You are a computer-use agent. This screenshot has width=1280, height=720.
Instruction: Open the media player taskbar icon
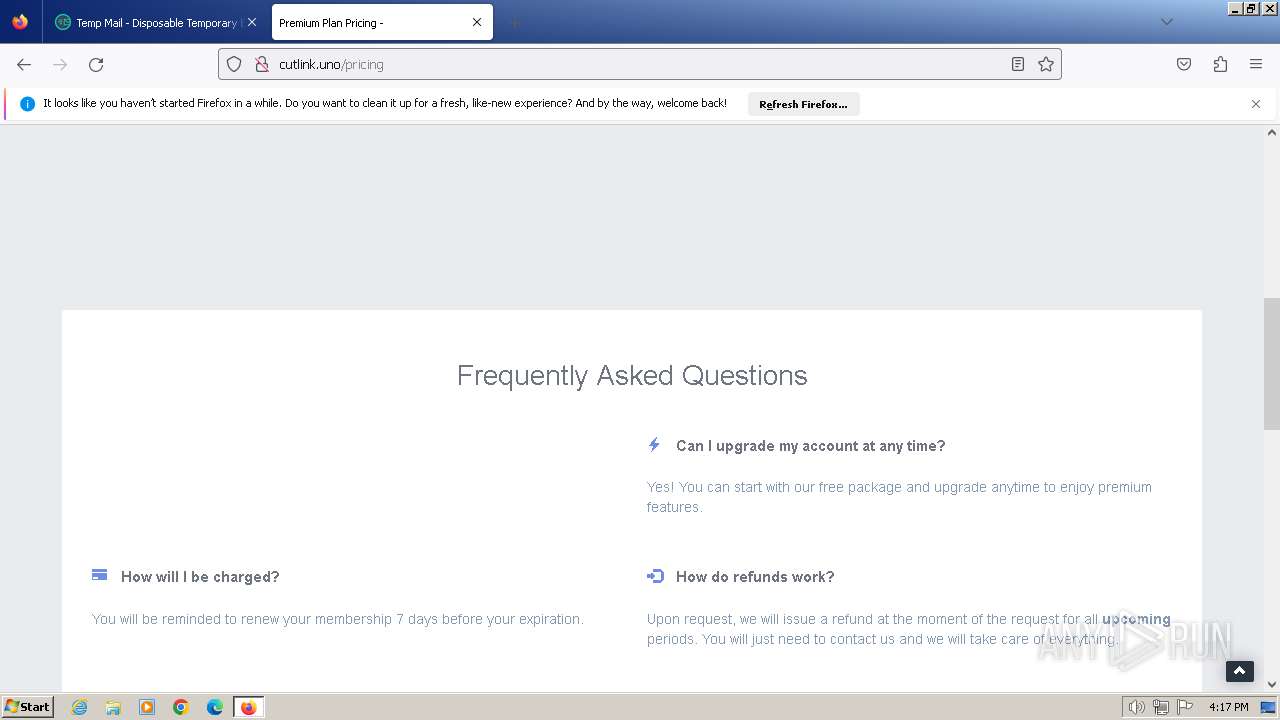point(147,707)
